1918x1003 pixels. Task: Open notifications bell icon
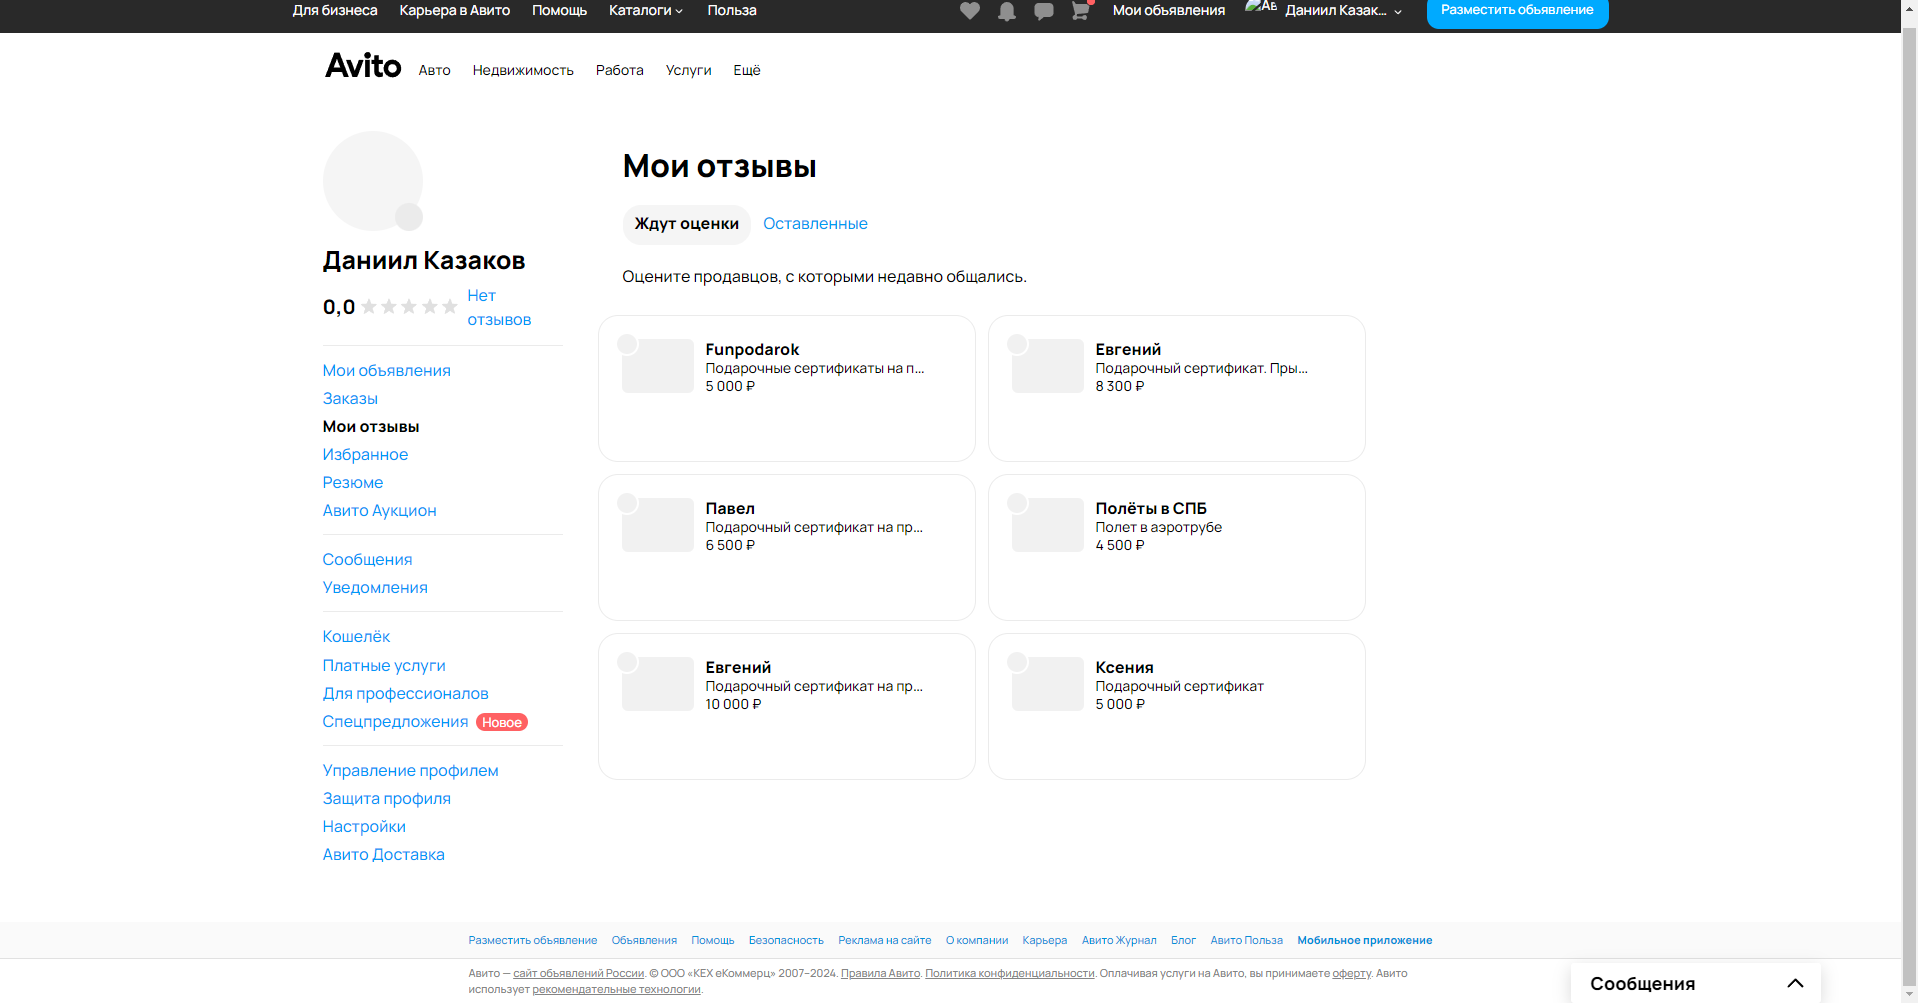[x=1006, y=11]
